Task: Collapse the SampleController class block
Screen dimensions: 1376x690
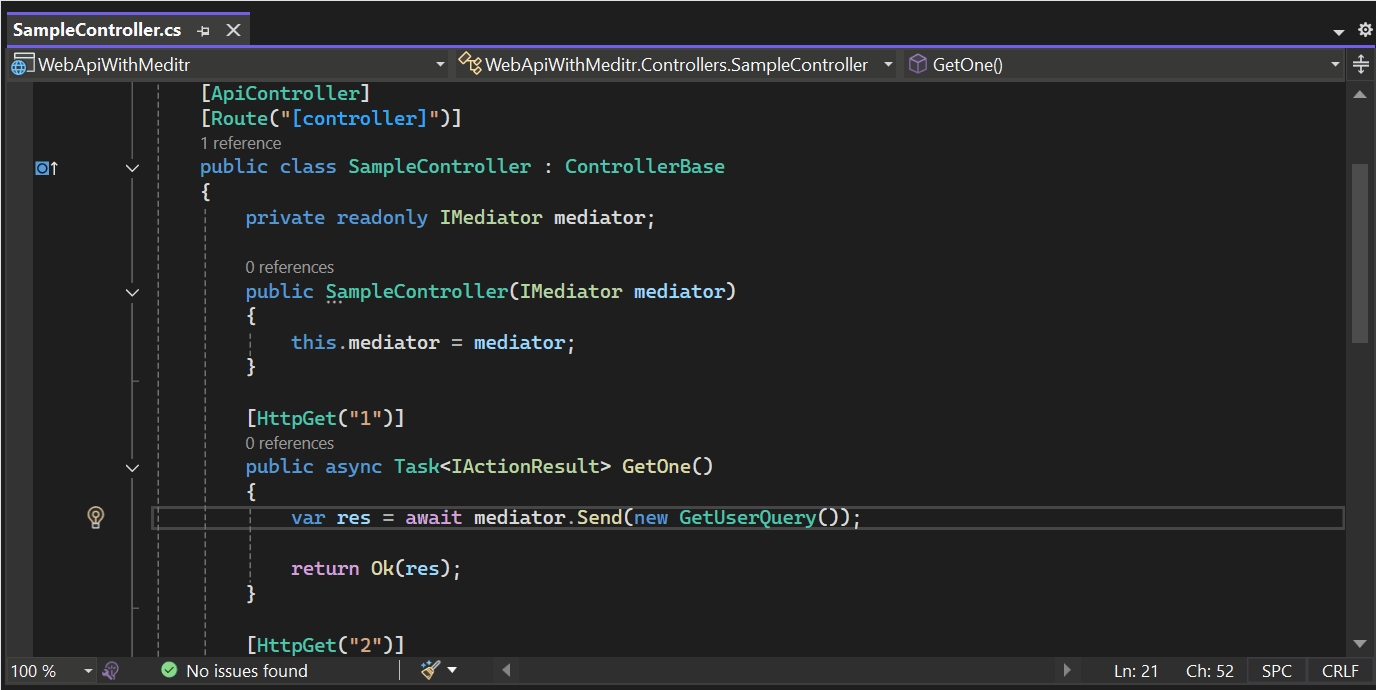Action: coord(132,168)
